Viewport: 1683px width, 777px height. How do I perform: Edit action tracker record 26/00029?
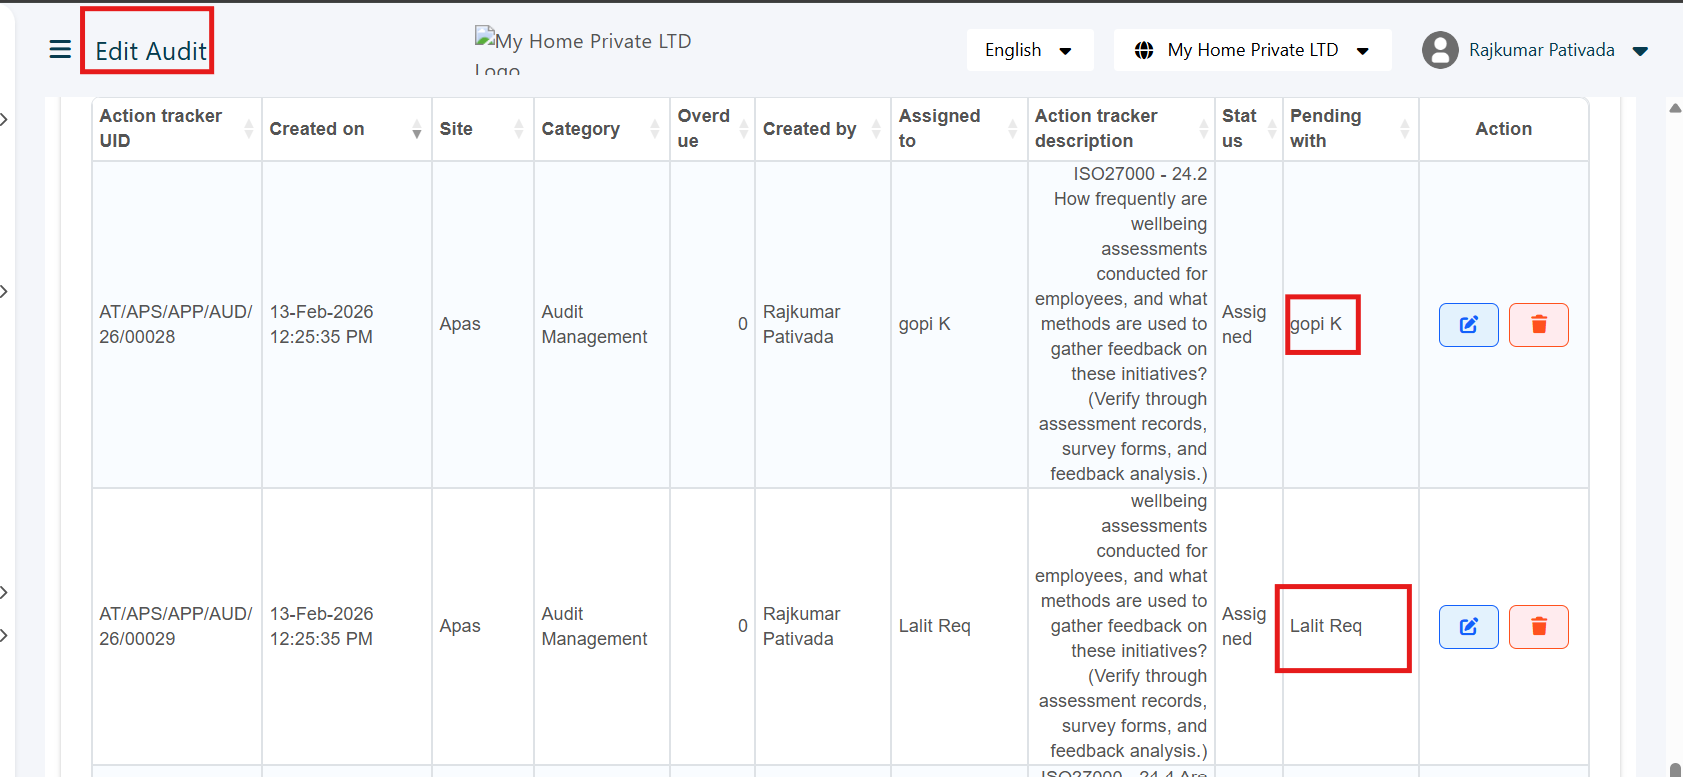point(1468,627)
